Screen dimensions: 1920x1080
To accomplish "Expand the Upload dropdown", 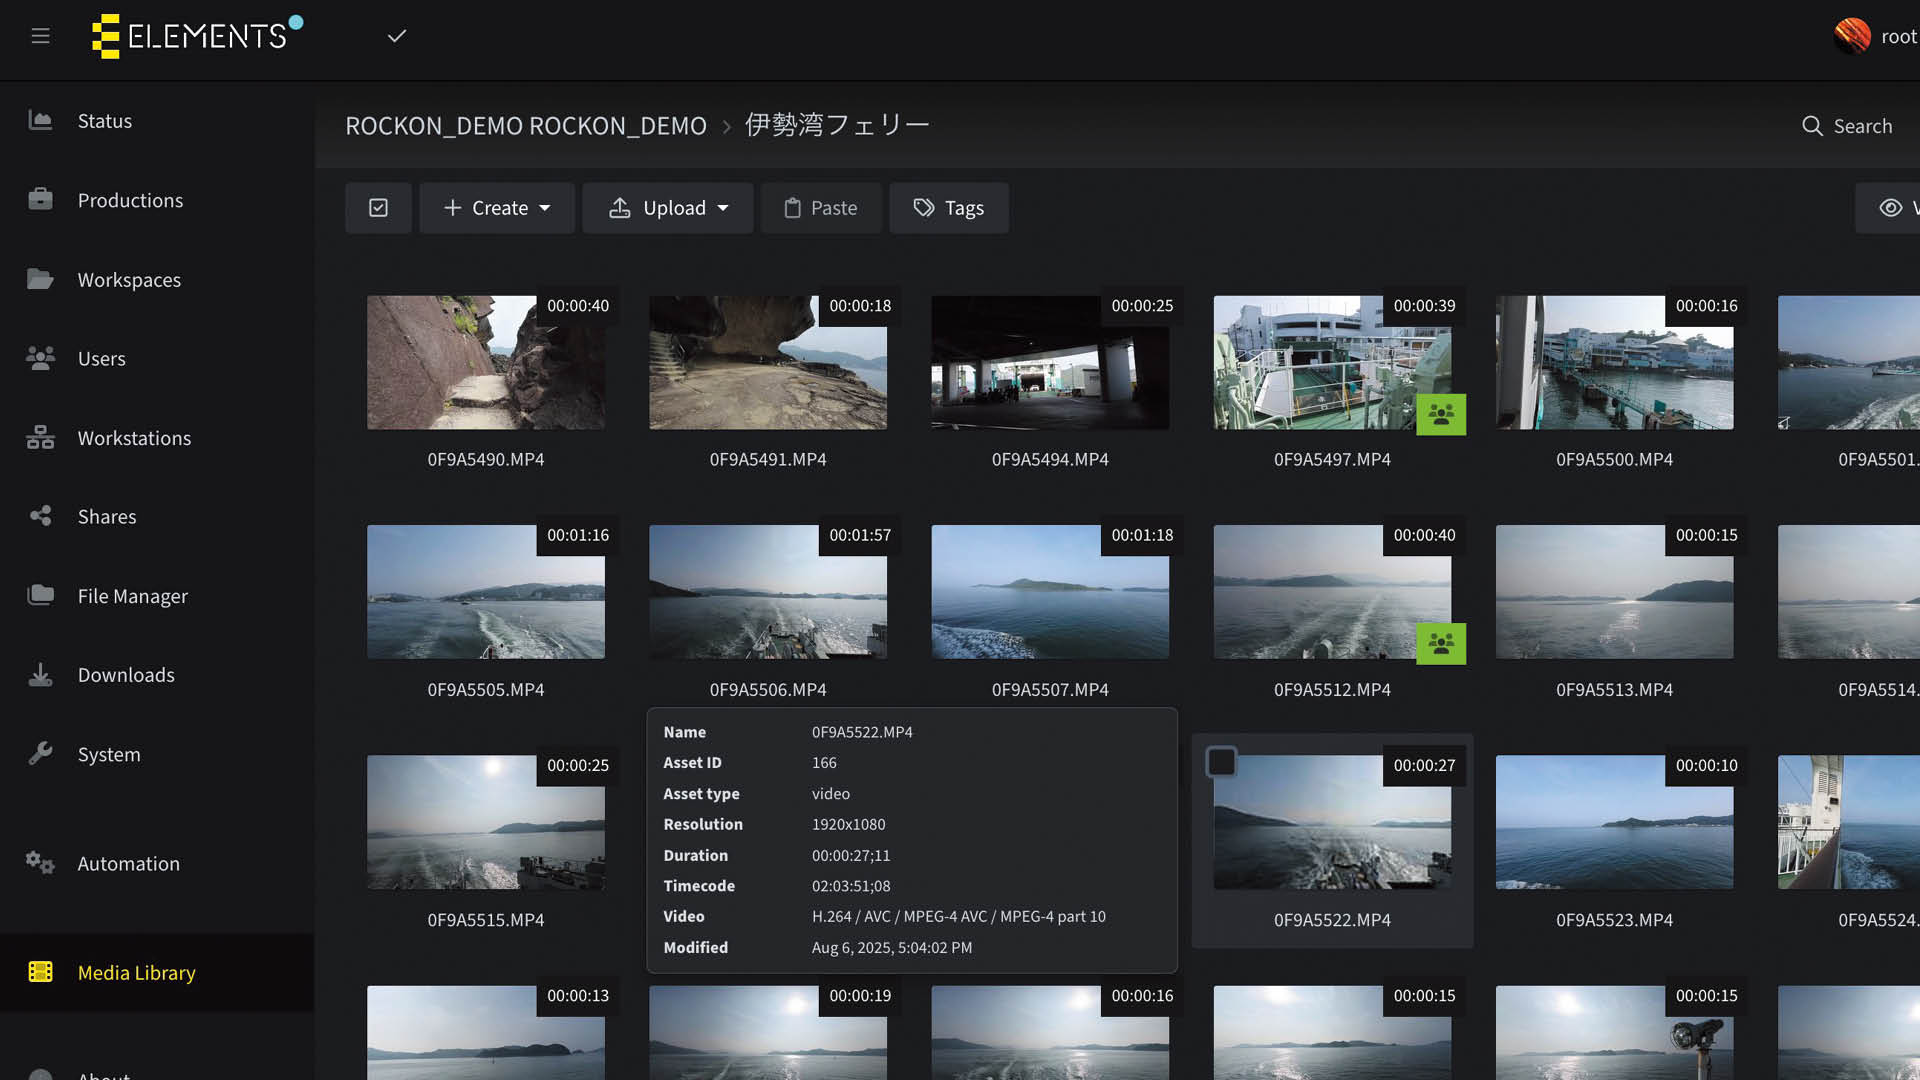I will pyautogui.click(x=667, y=208).
